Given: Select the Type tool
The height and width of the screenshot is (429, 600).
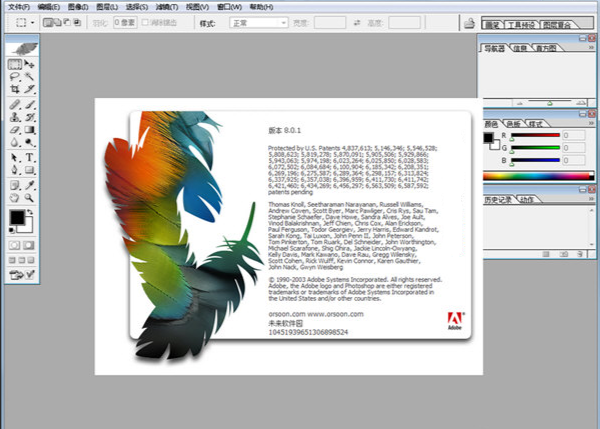Looking at the screenshot, I should [x=29, y=157].
